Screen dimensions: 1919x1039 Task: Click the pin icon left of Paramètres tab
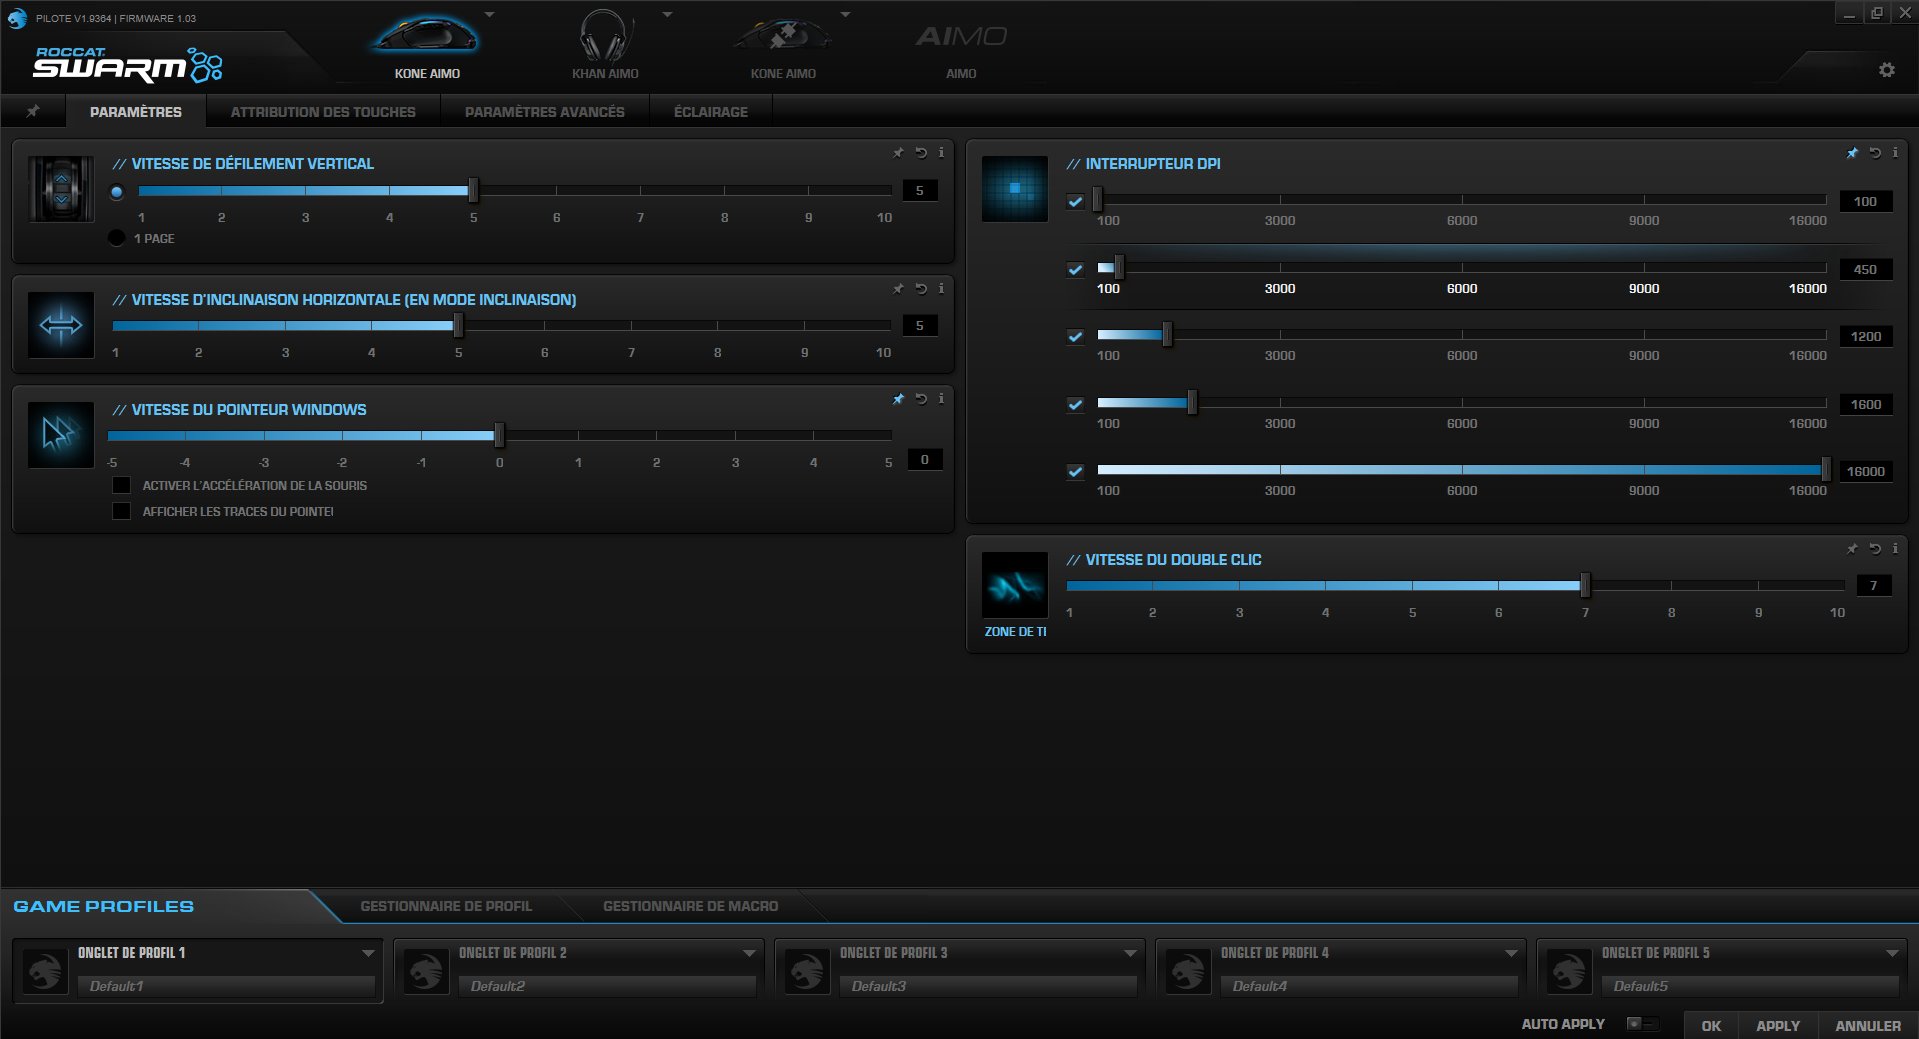click(x=33, y=111)
